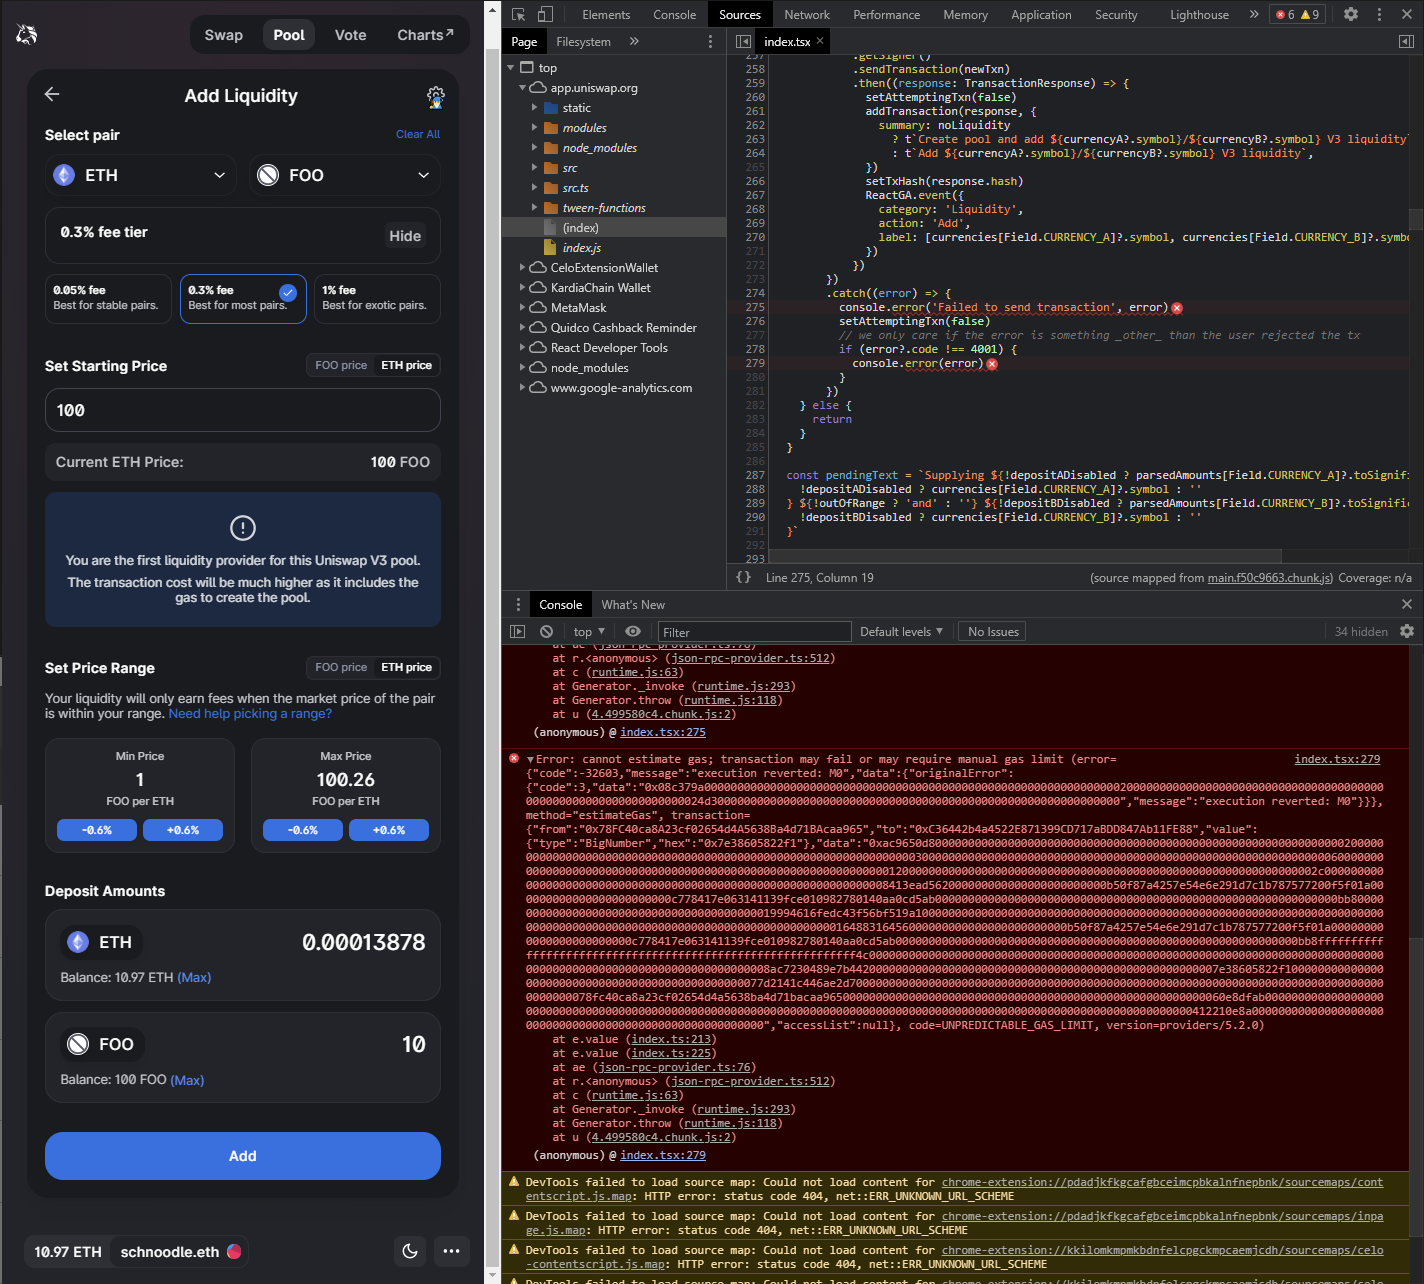Select the 1% fee tier for exotic pairs
Screen dimensions: 1424x1284
(377, 298)
